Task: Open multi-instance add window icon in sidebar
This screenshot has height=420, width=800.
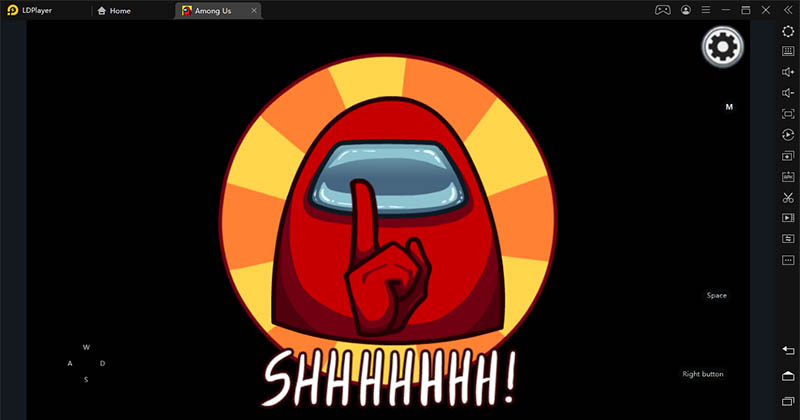Action: click(788, 156)
